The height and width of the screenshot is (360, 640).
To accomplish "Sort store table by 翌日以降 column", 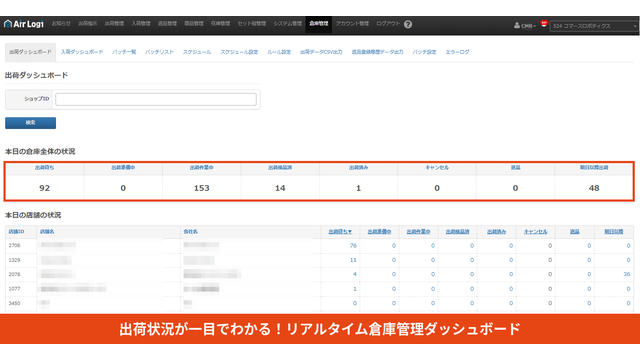I will point(614,232).
